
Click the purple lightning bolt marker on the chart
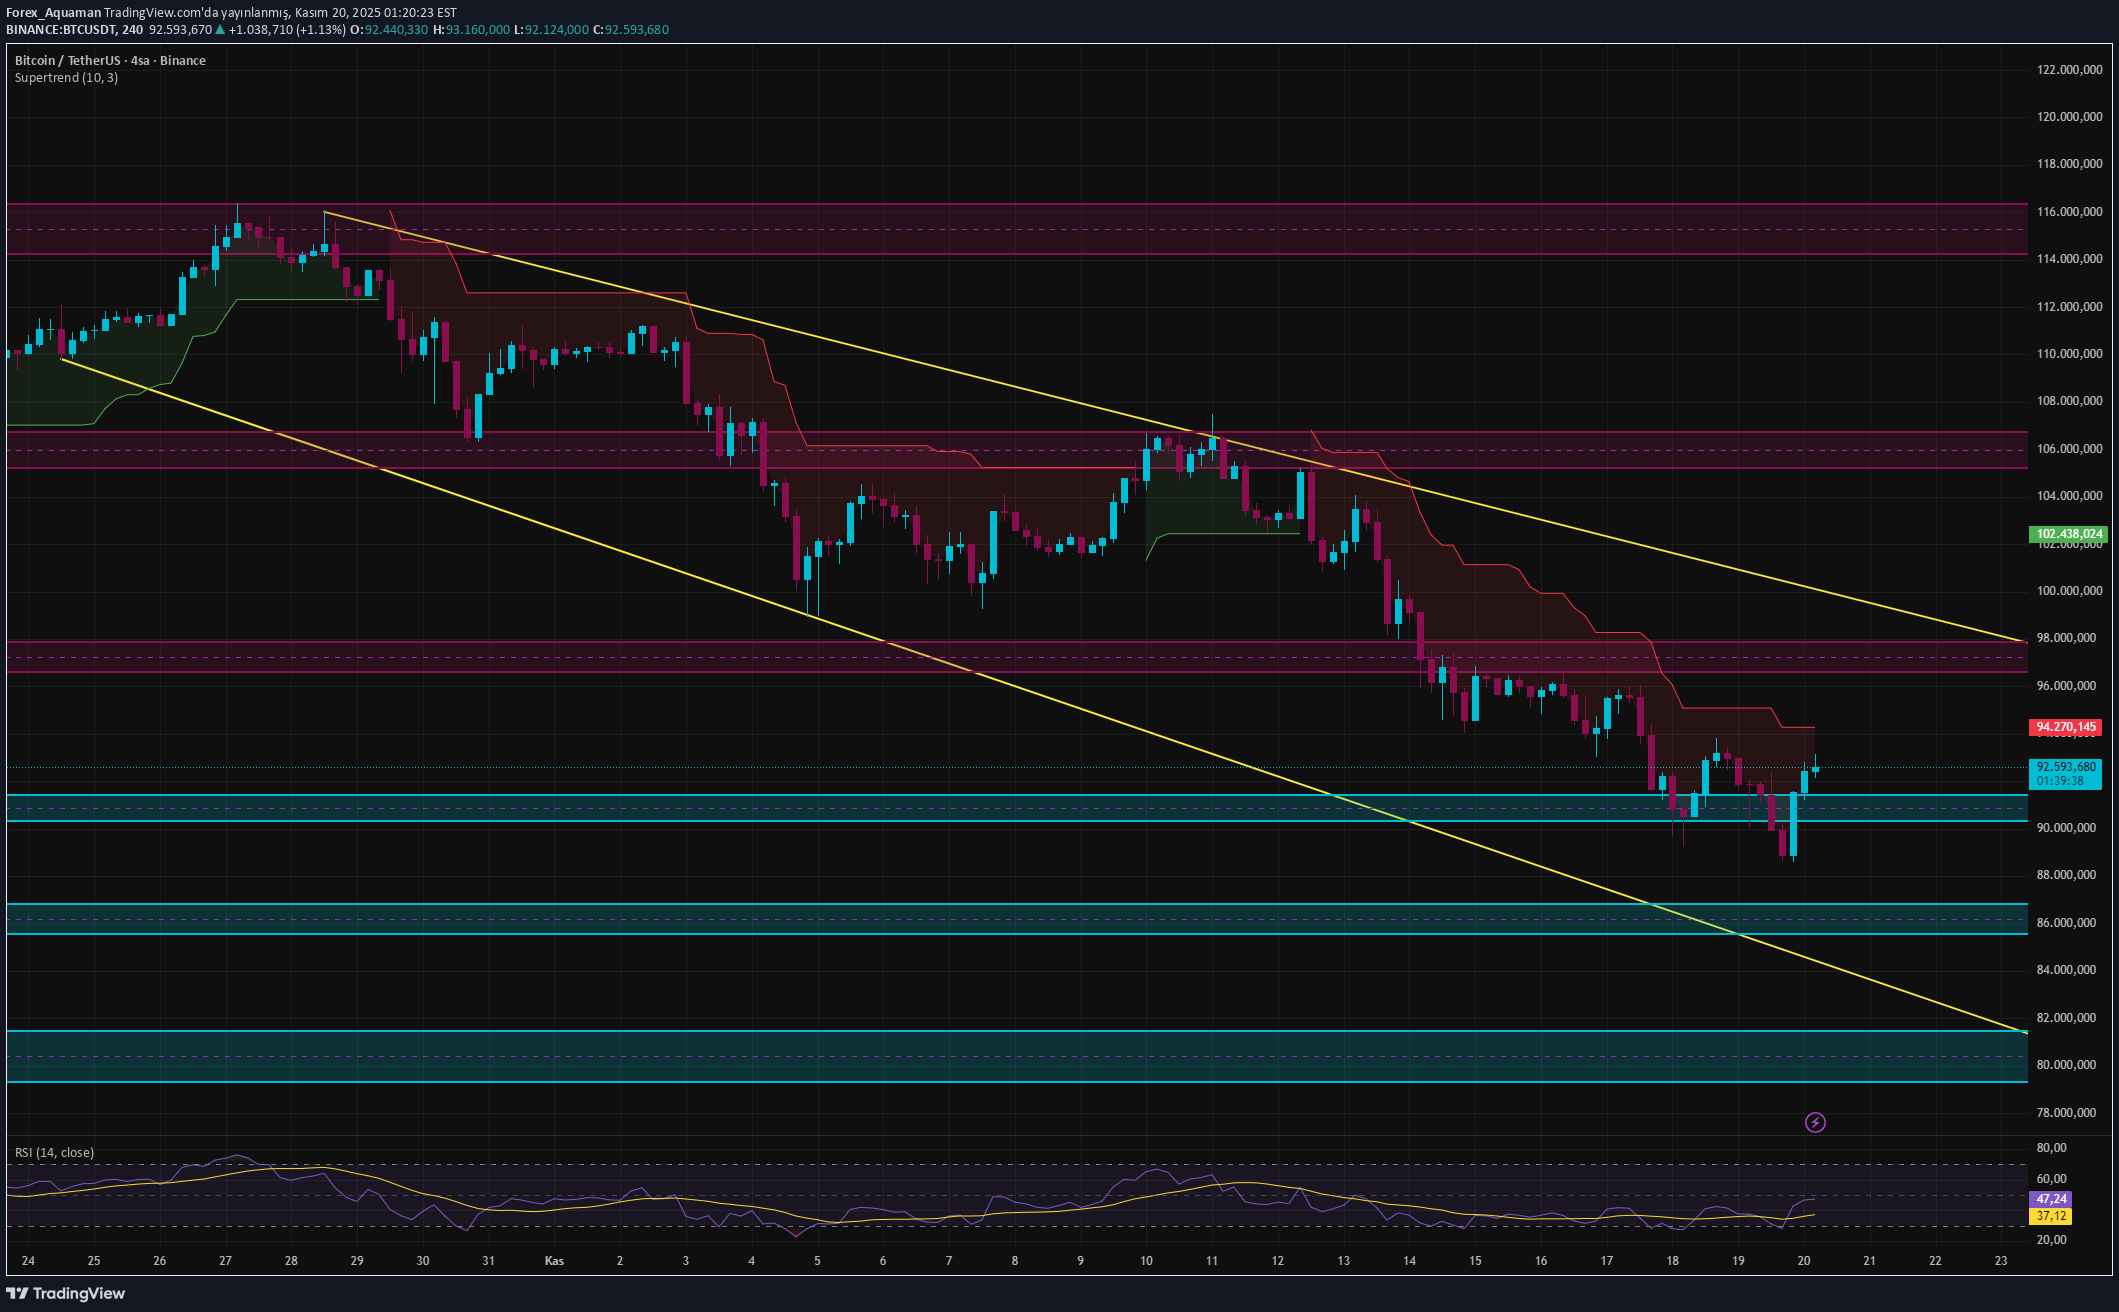pos(1816,1123)
